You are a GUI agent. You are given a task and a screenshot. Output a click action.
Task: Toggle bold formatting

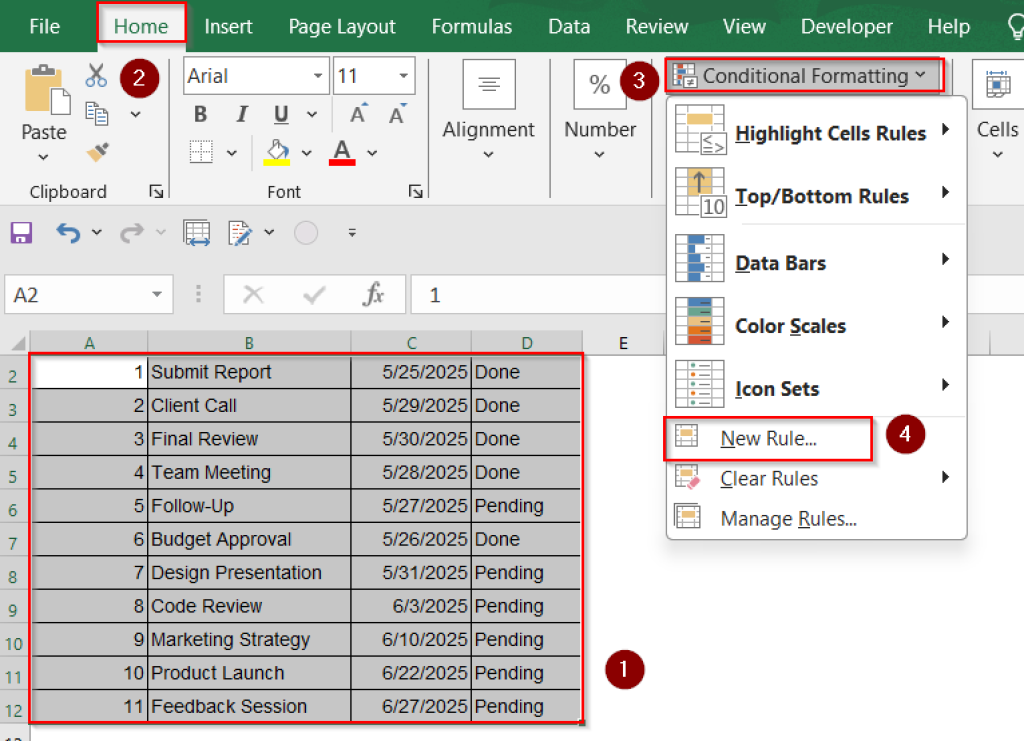click(x=200, y=114)
